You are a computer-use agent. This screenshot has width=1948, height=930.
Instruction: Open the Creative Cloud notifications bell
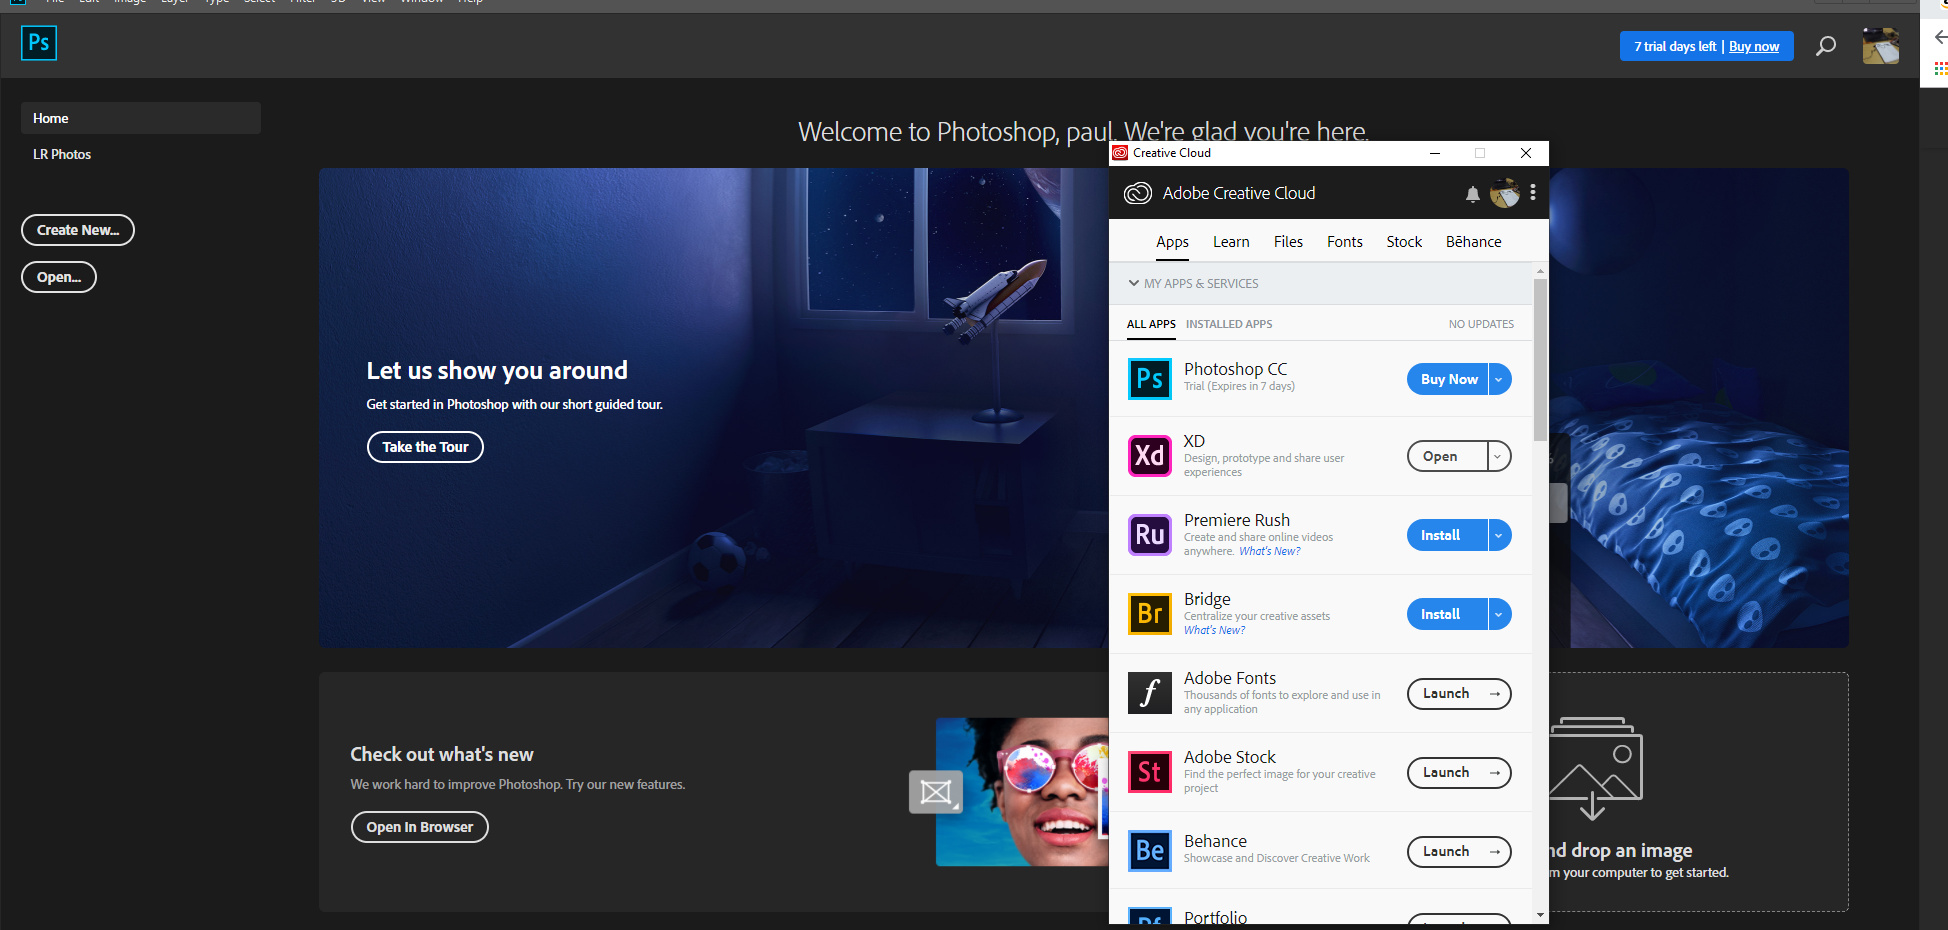(1472, 194)
